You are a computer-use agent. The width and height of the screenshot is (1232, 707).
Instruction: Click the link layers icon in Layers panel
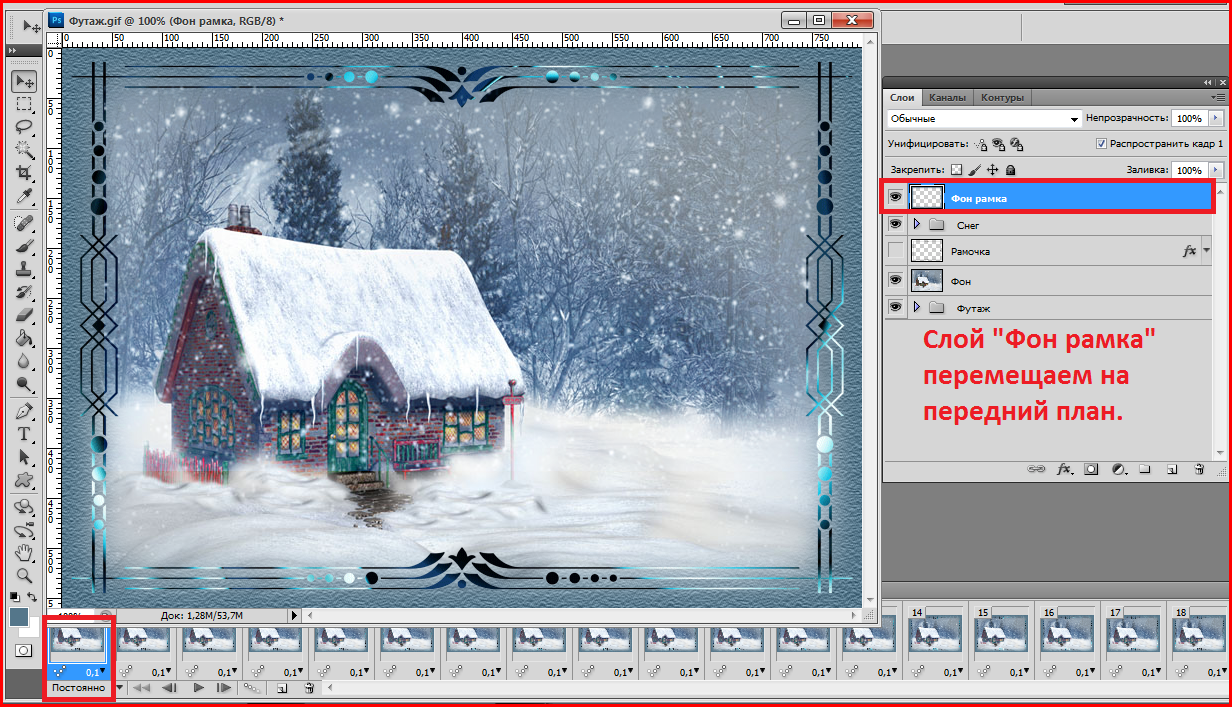point(1038,468)
